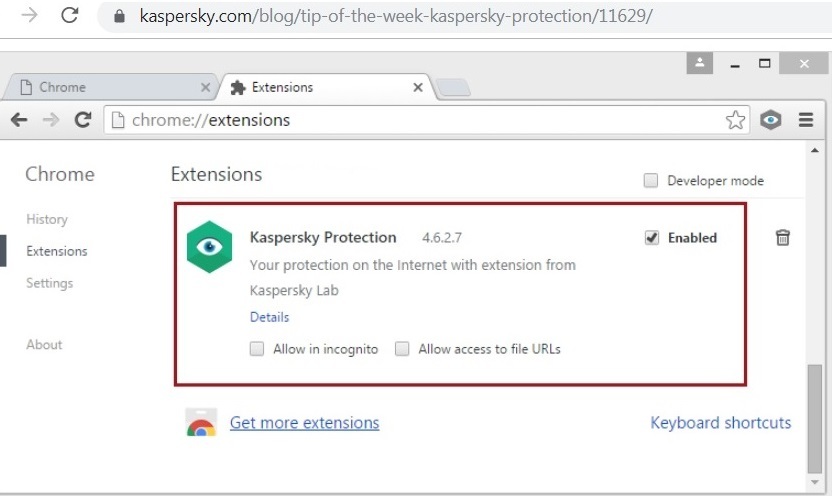Click the chrome://extensions address bar
This screenshot has width=834, height=496.
pos(420,120)
